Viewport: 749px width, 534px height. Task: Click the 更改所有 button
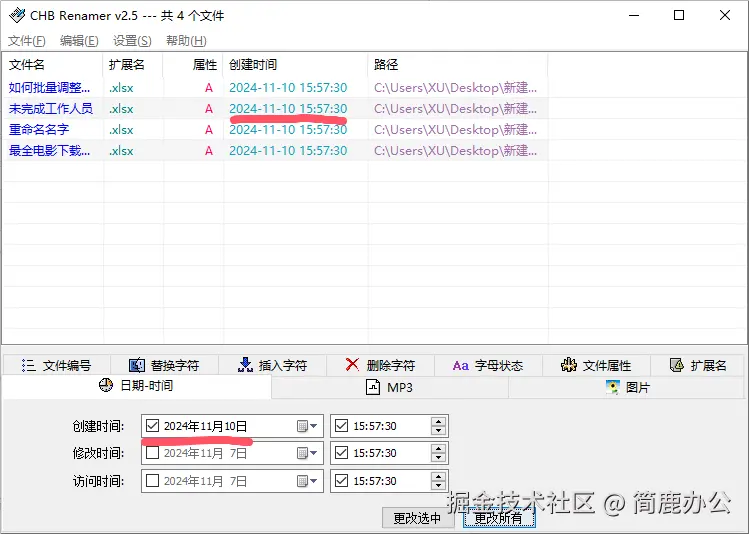(499, 518)
